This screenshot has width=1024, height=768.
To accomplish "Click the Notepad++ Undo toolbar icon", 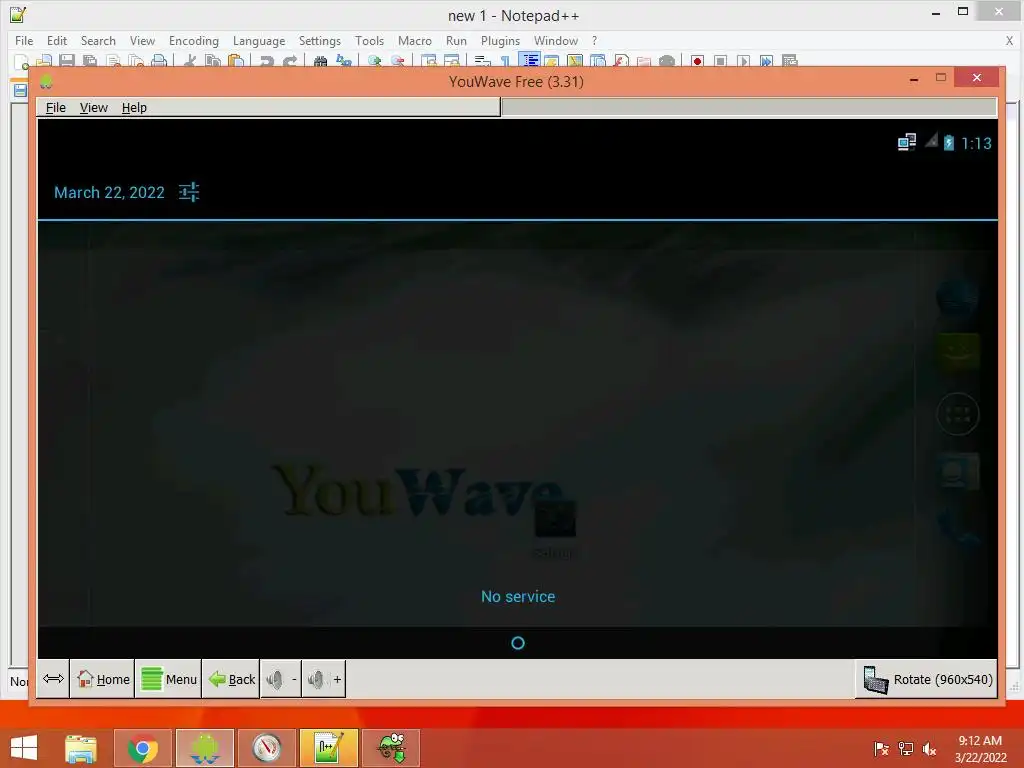I will click(x=266, y=61).
